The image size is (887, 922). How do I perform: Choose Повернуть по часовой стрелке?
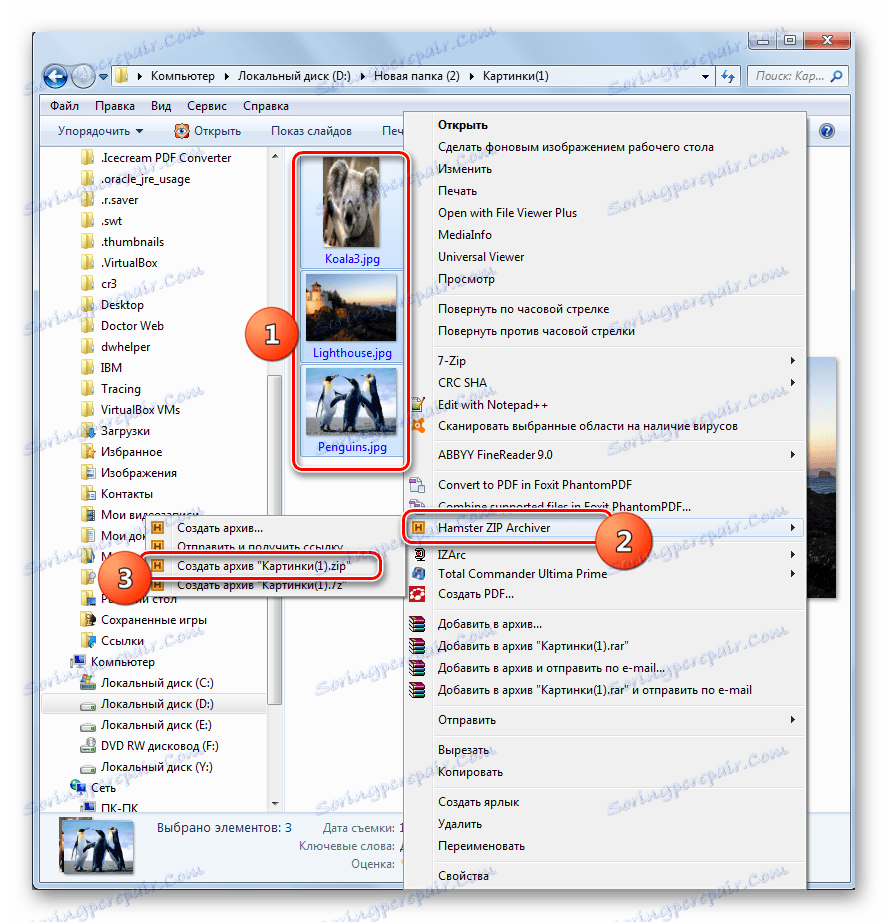click(523, 309)
